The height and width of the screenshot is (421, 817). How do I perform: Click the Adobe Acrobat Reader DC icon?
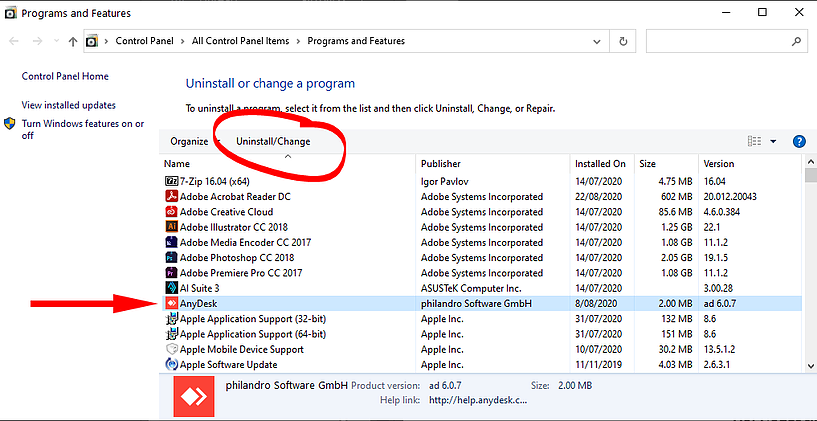pyautogui.click(x=171, y=196)
